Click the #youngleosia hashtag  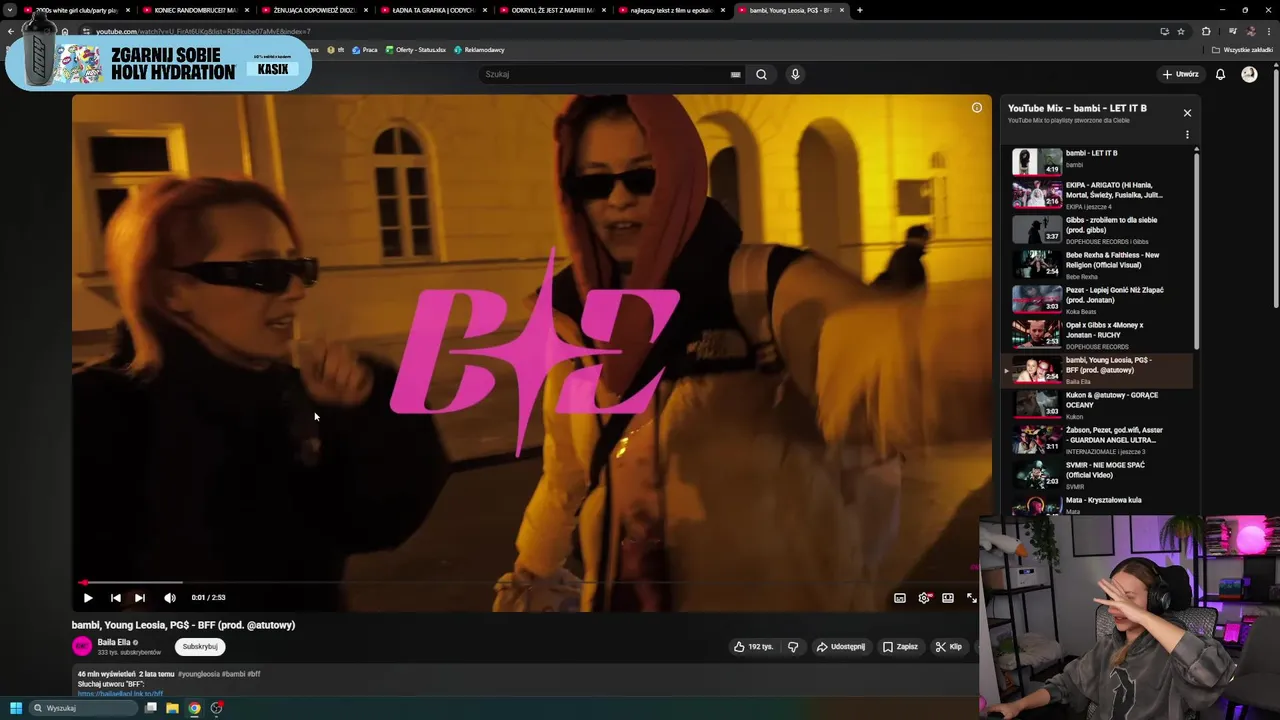point(198,674)
